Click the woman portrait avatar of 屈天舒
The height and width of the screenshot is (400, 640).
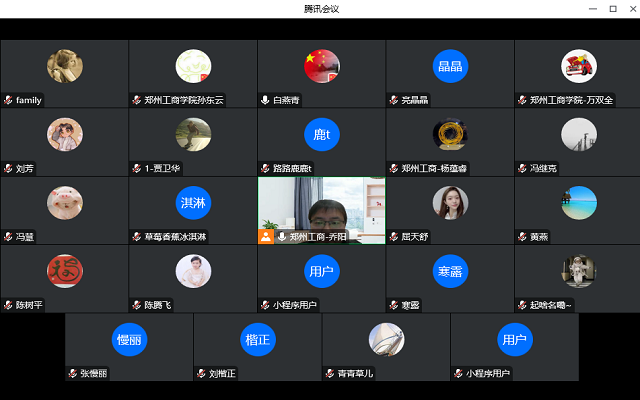[450, 202]
